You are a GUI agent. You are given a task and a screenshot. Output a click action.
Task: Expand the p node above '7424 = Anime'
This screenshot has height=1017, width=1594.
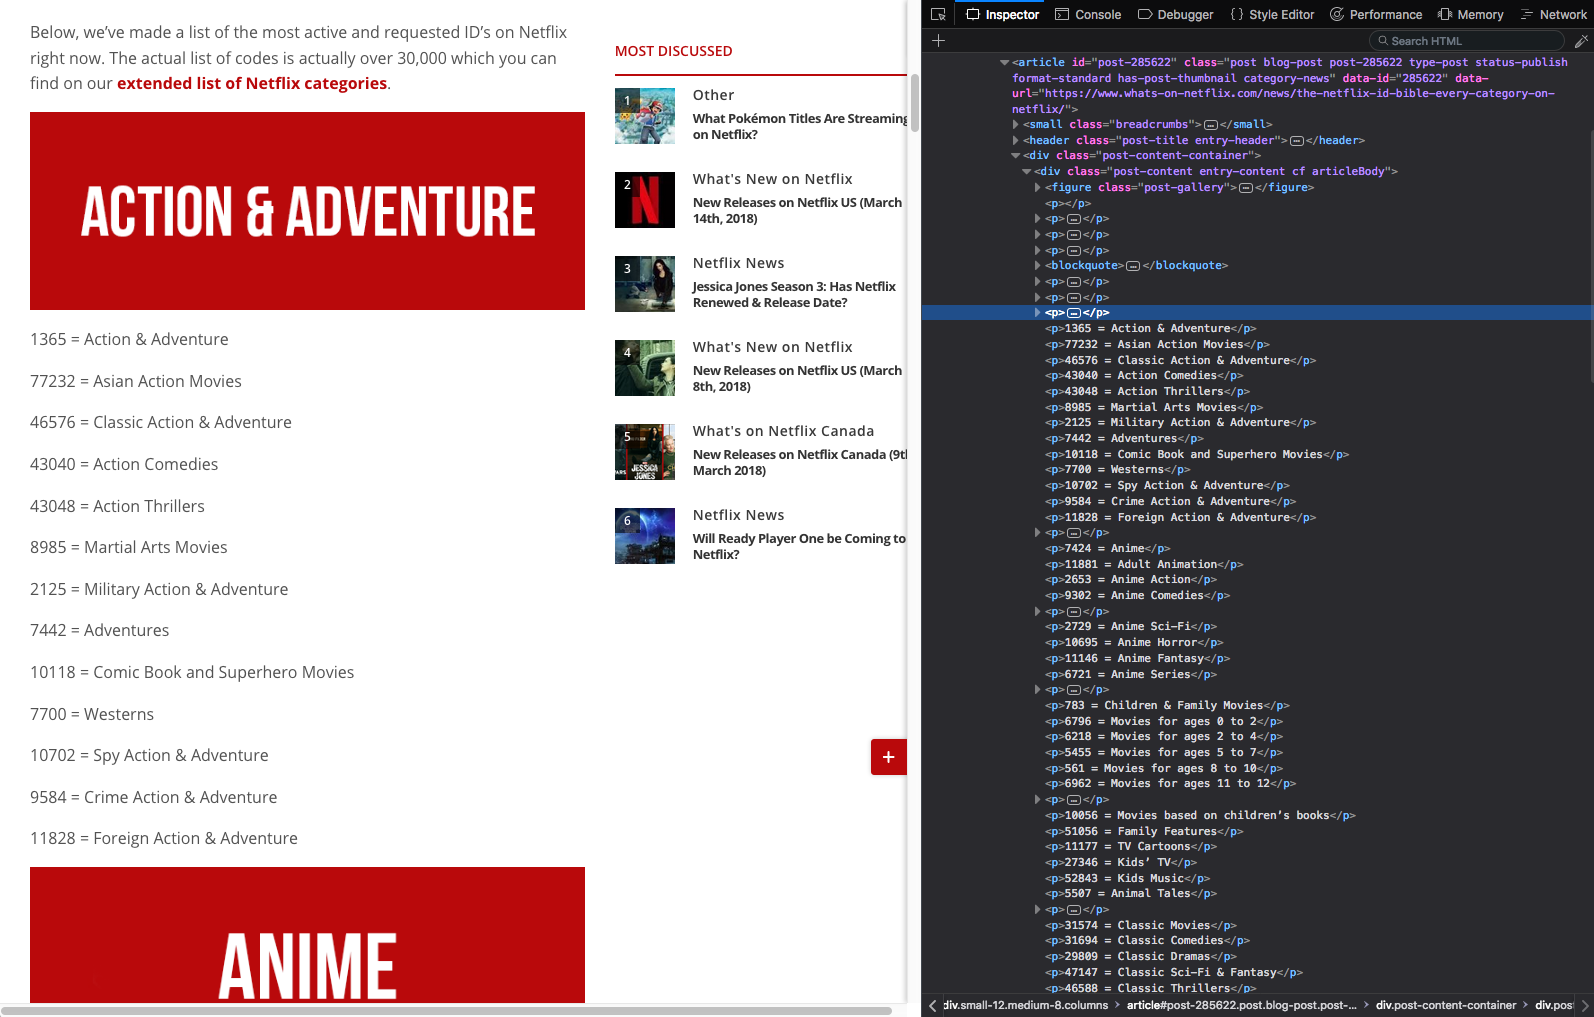(1038, 533)
